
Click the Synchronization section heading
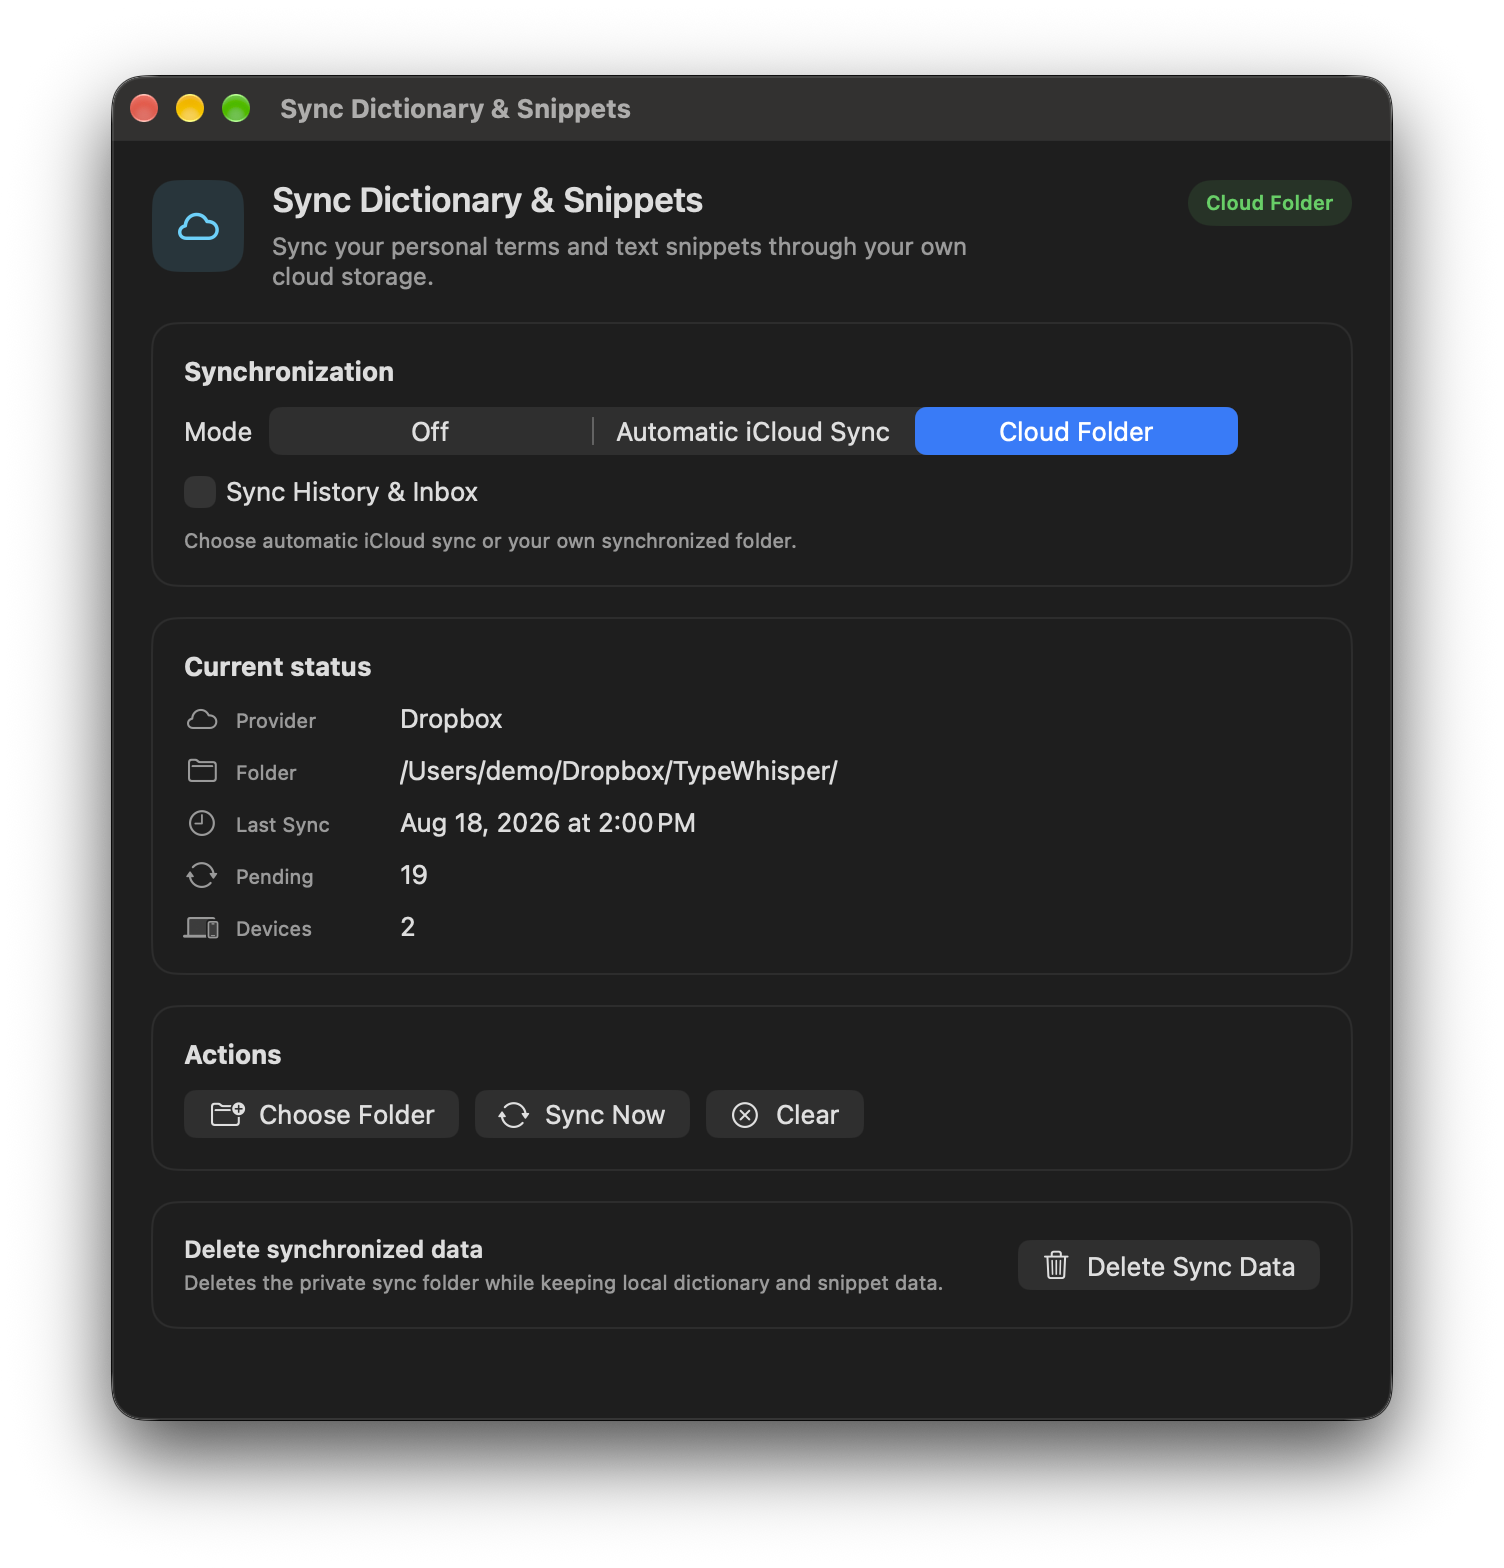[x=289, y=372]
